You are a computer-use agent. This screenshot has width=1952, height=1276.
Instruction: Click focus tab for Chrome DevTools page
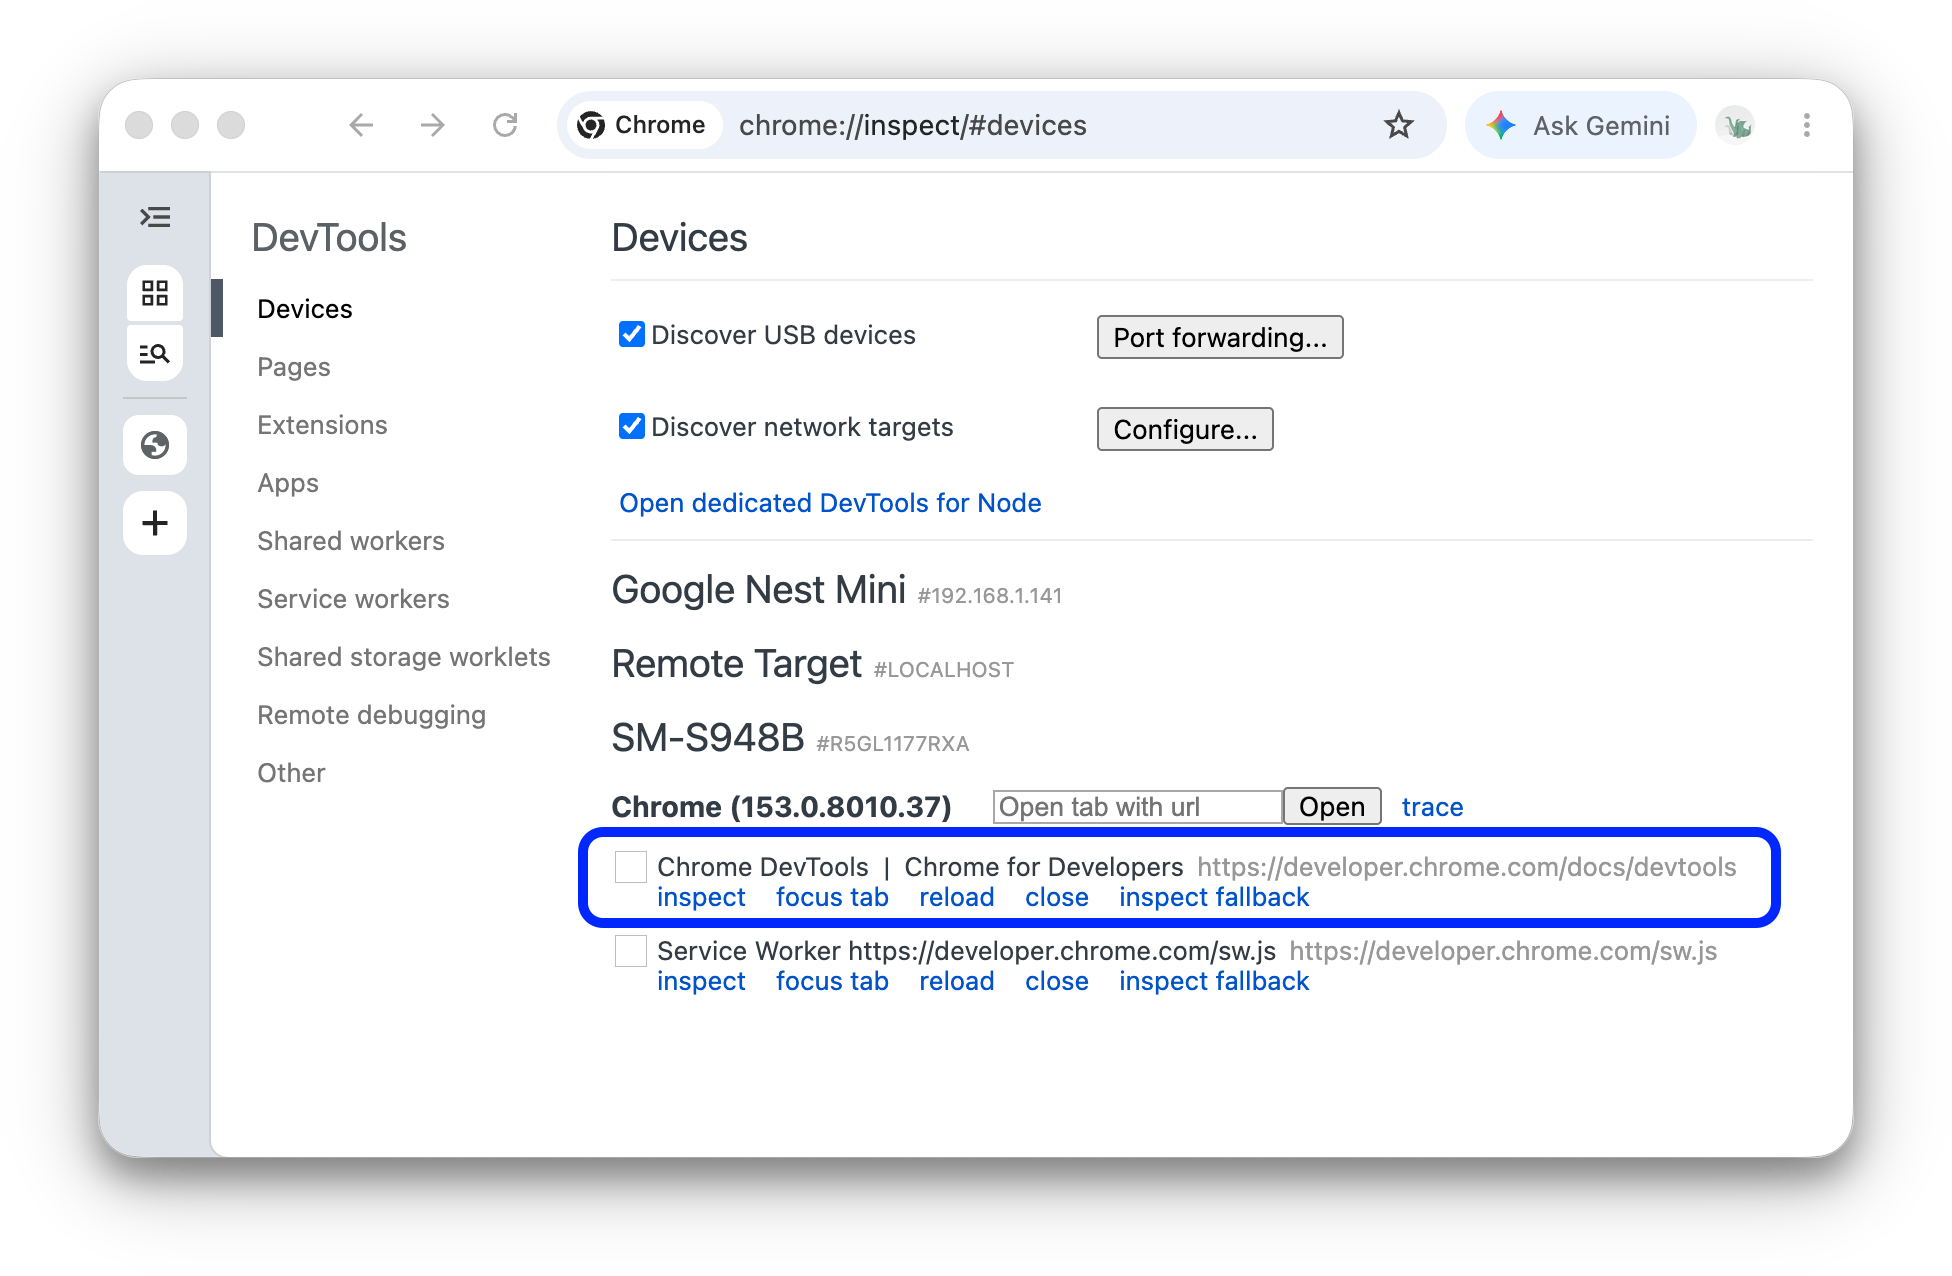(x=832, y=897)
